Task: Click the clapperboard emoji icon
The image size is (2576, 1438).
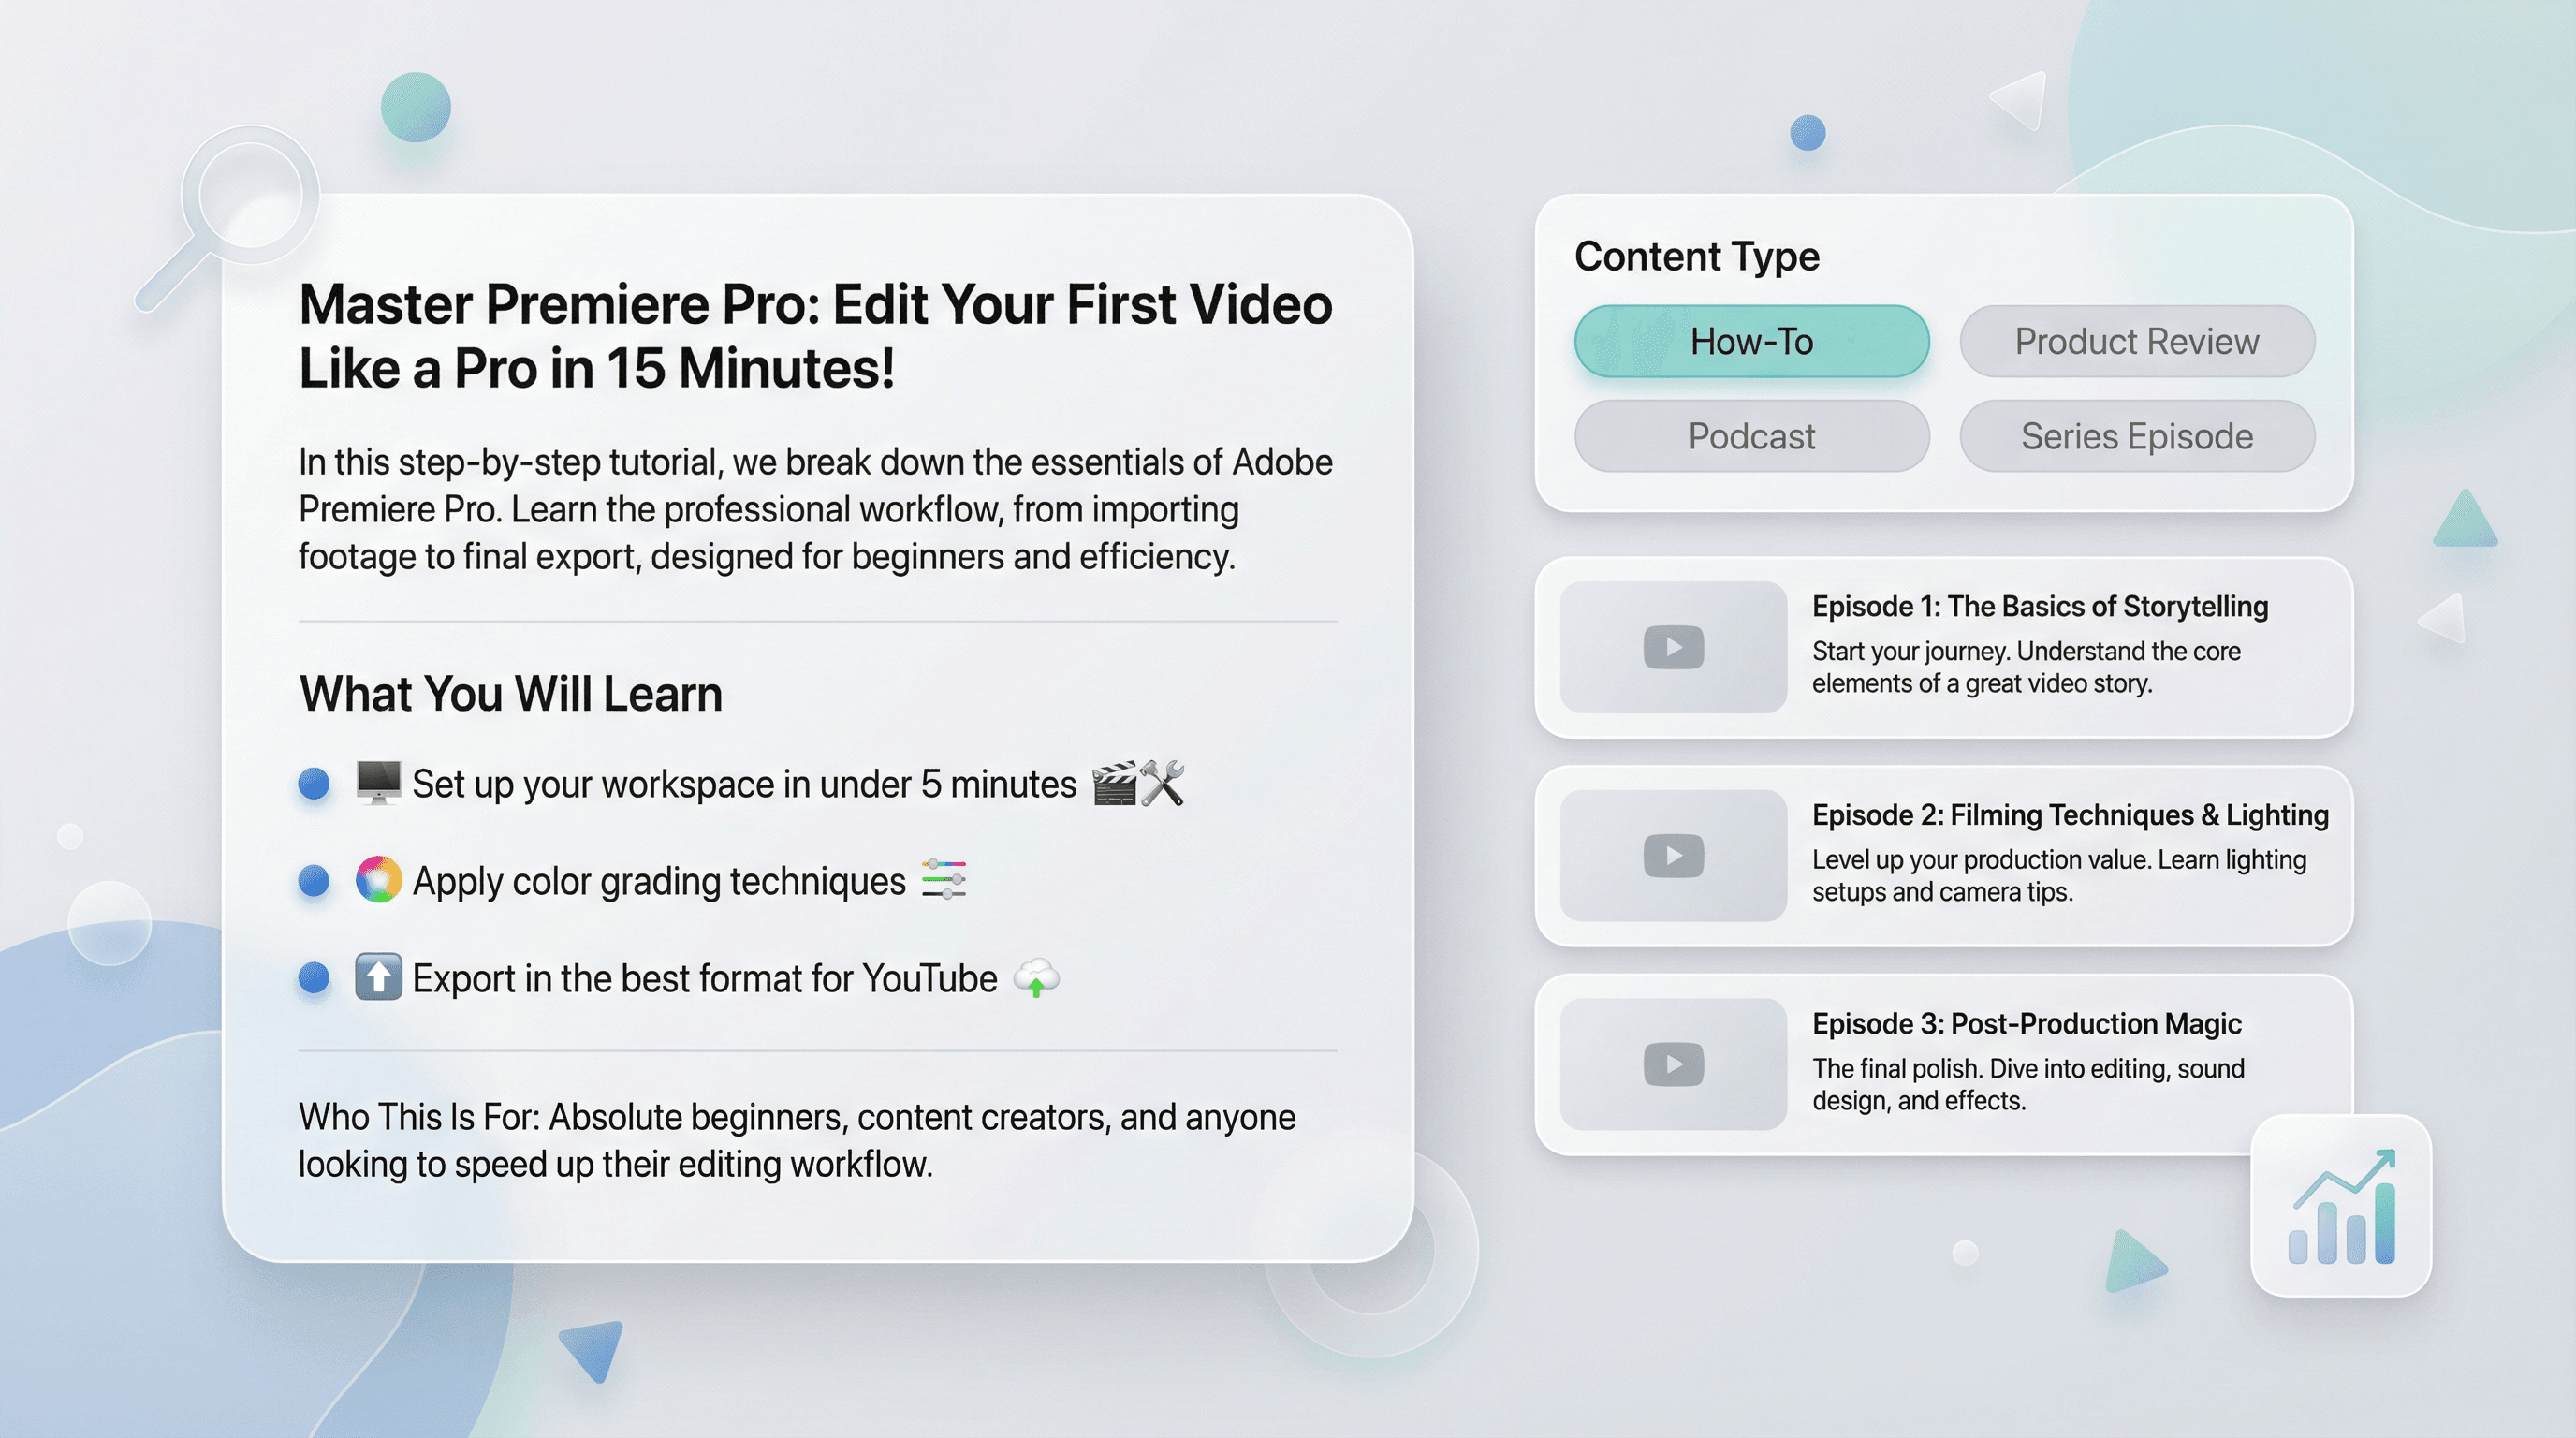Action: [1113, 783]
